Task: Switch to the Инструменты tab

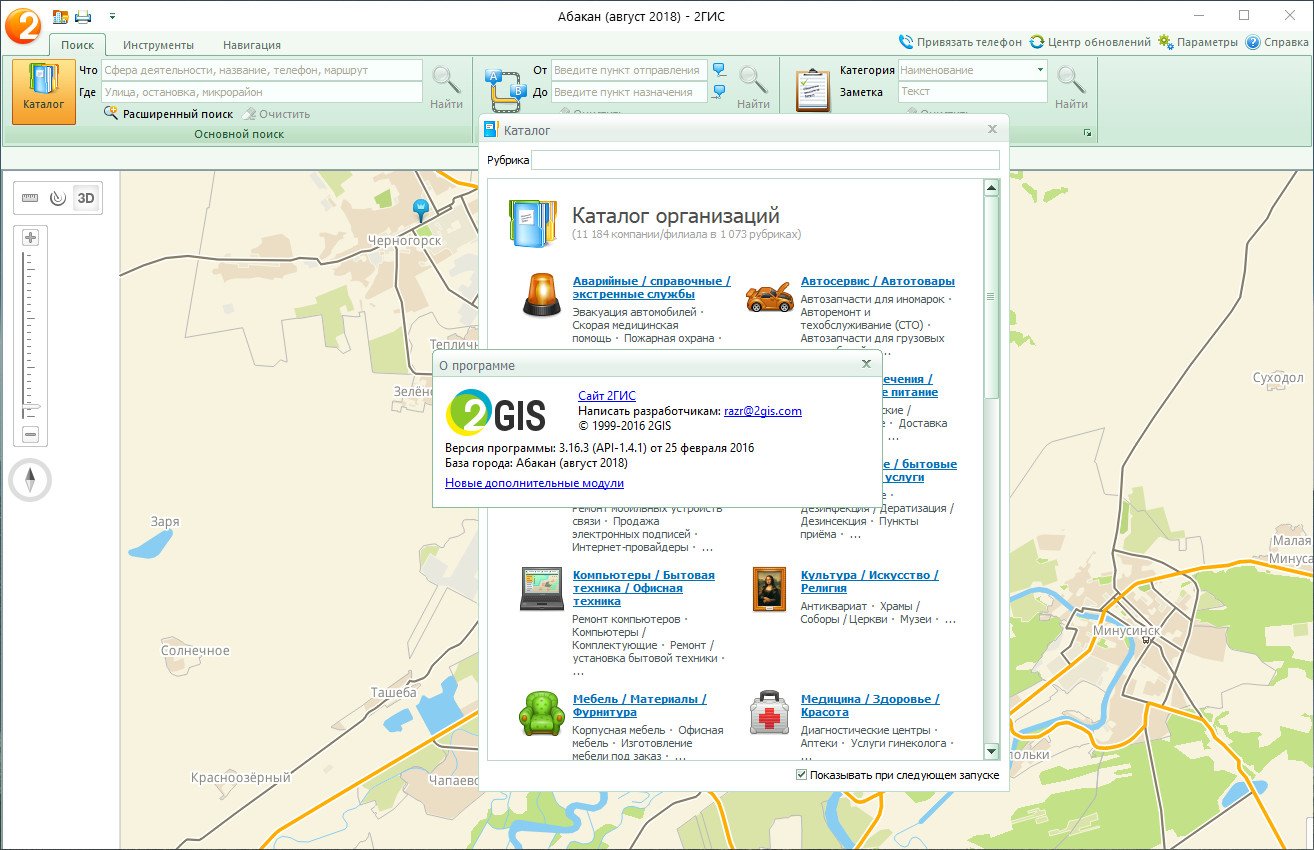Action: tap(158, 45)
